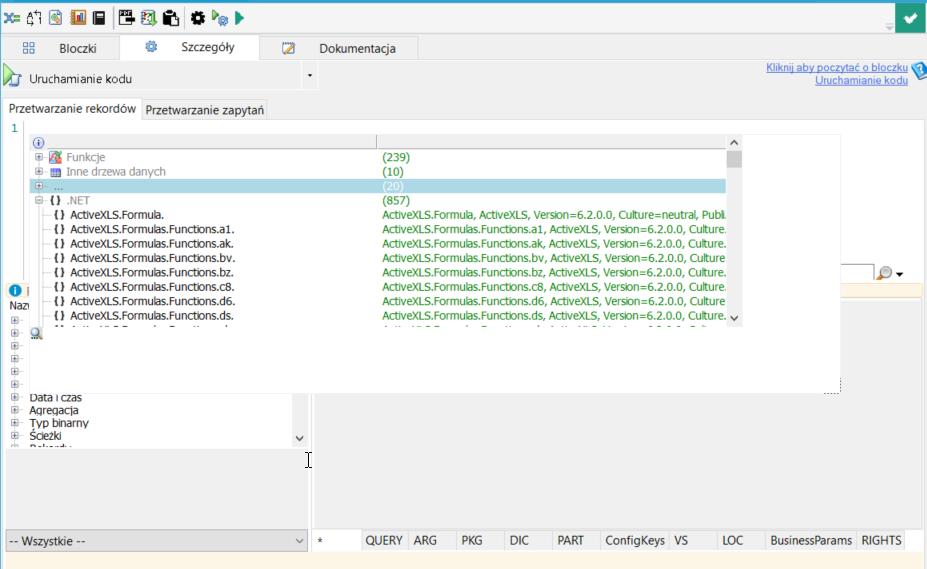Select the asterisk bottom tab
The image size is (927, 569).
click(336, 541)
